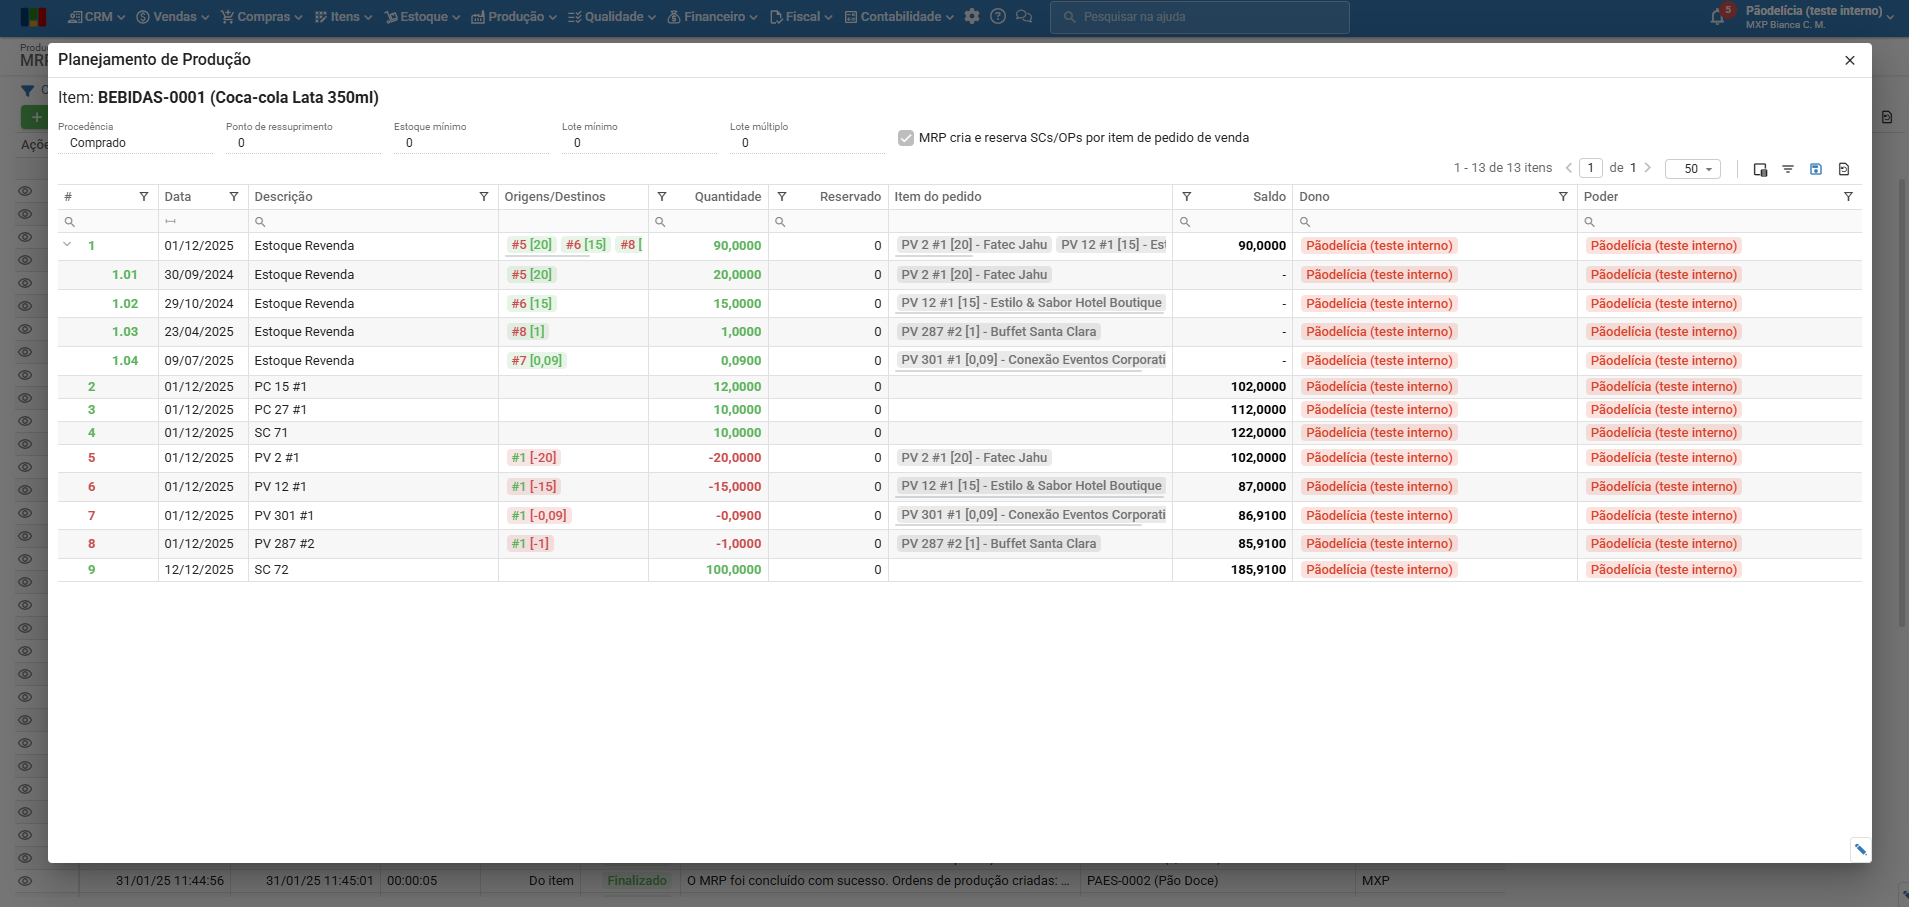
Task: Go to next page using the right arrow
Action: point(1648,168)
